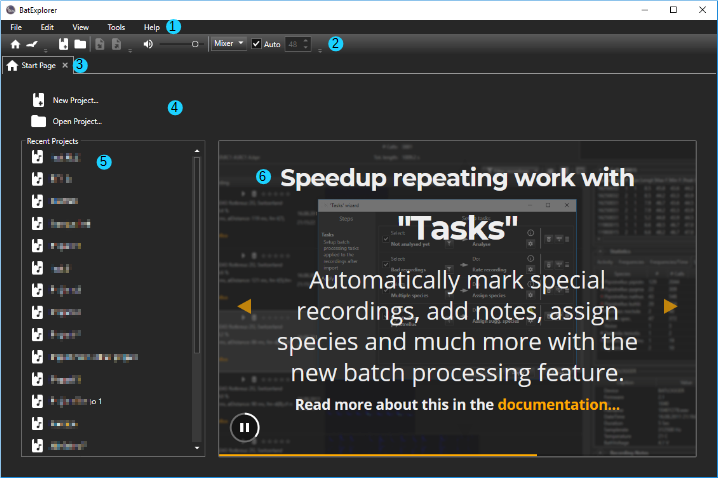Click Open Project... on the start page
The image size is (718, 478).
[66, 121]
